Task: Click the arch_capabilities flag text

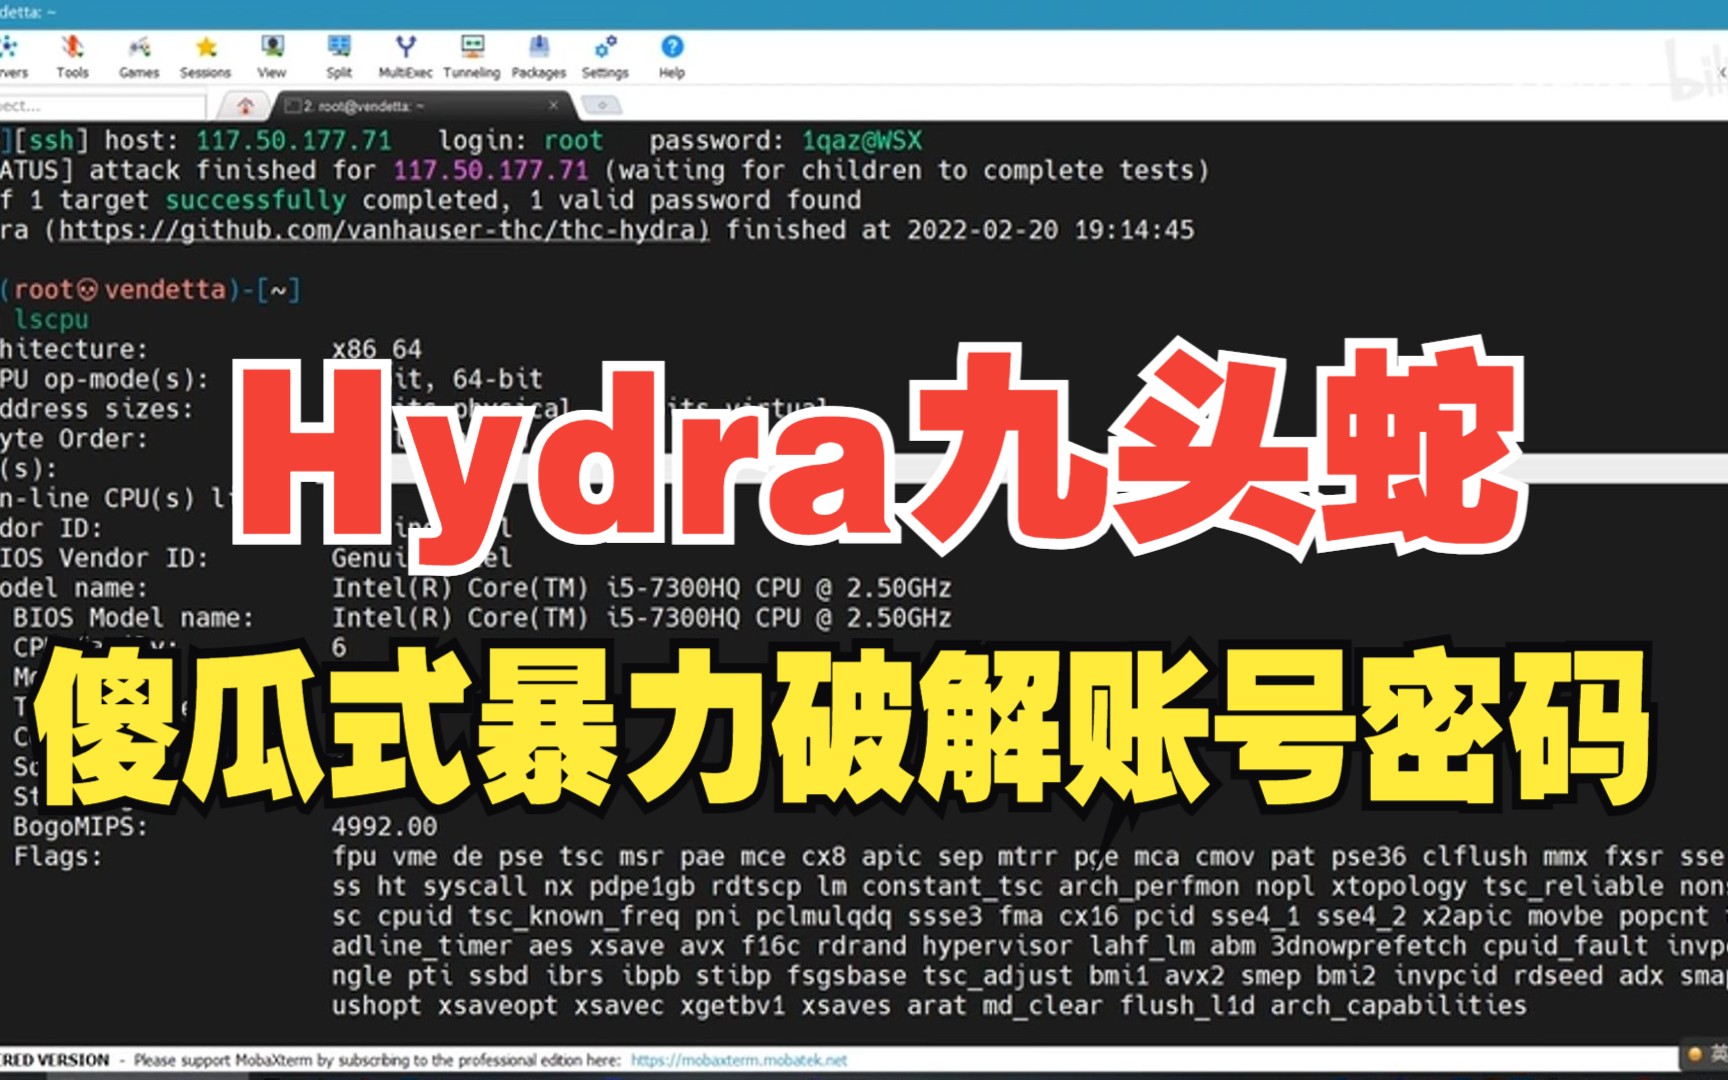Action: pyautogui.click(x=1398, y=1006)
